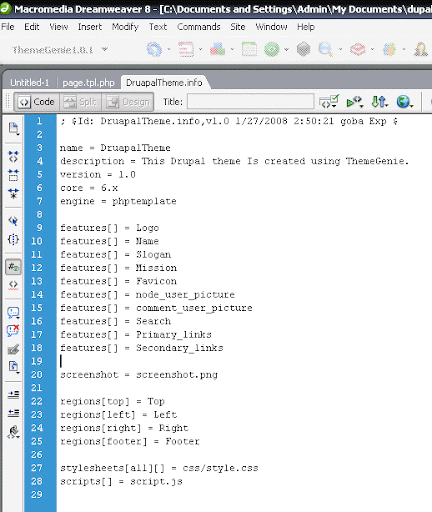Switch to the page.tpl.php tab
Image resolution: width=432 pixels, height=512 pixels.
pyautogui.click(x=88, y=82)
